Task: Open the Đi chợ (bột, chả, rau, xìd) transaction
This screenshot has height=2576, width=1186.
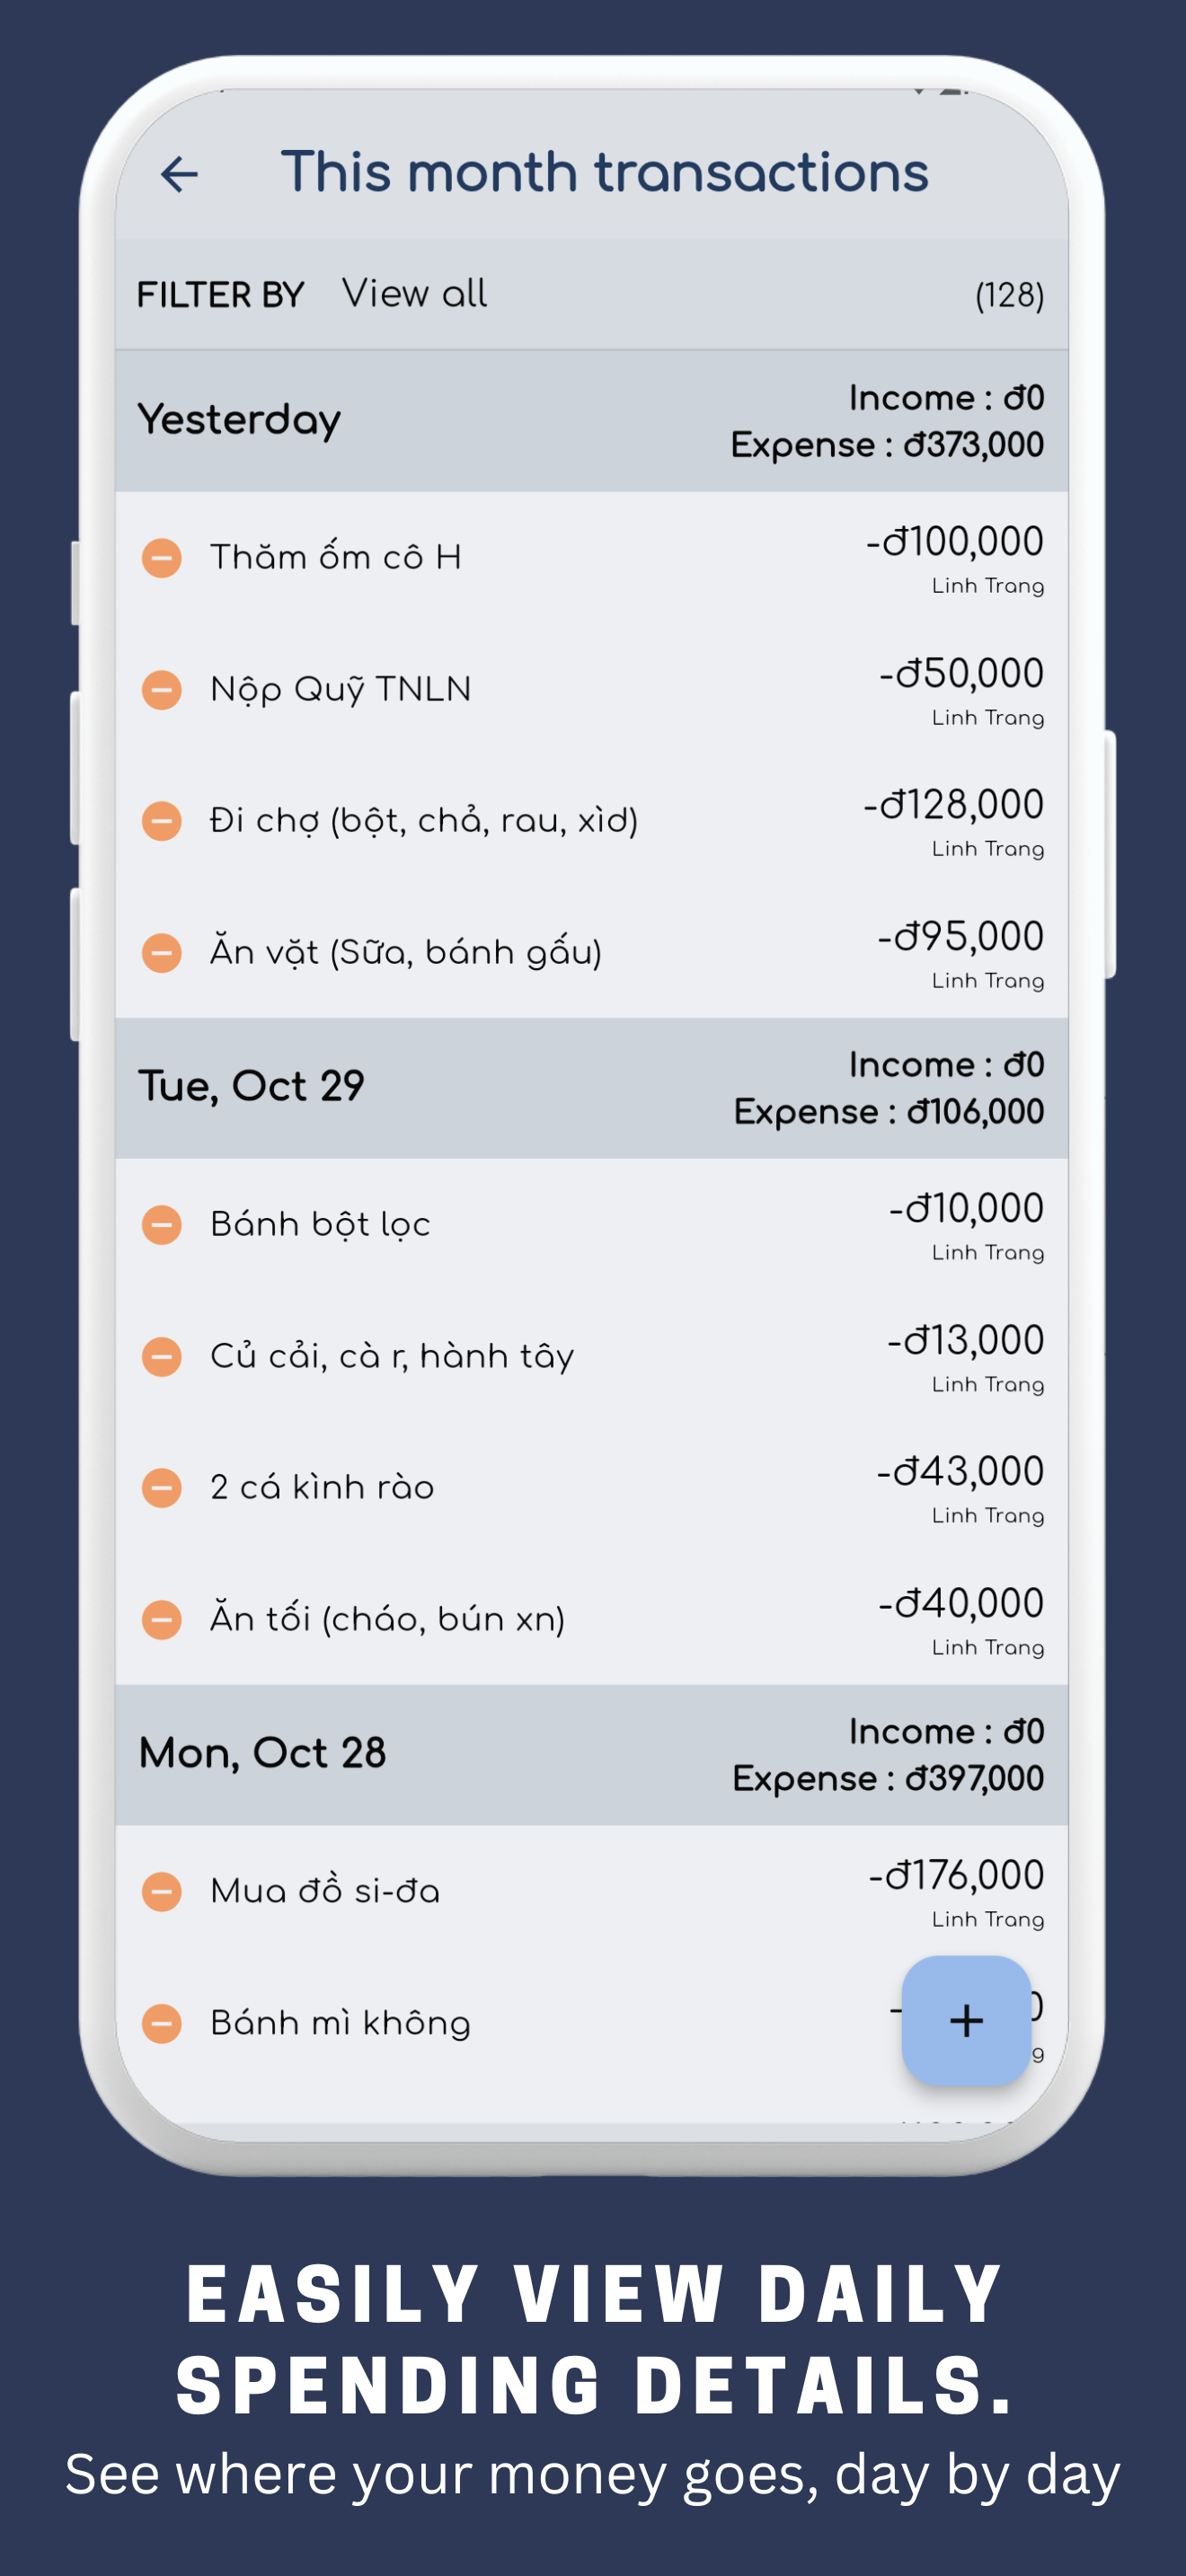Action: pyautogui.click(x=424, y=821)
